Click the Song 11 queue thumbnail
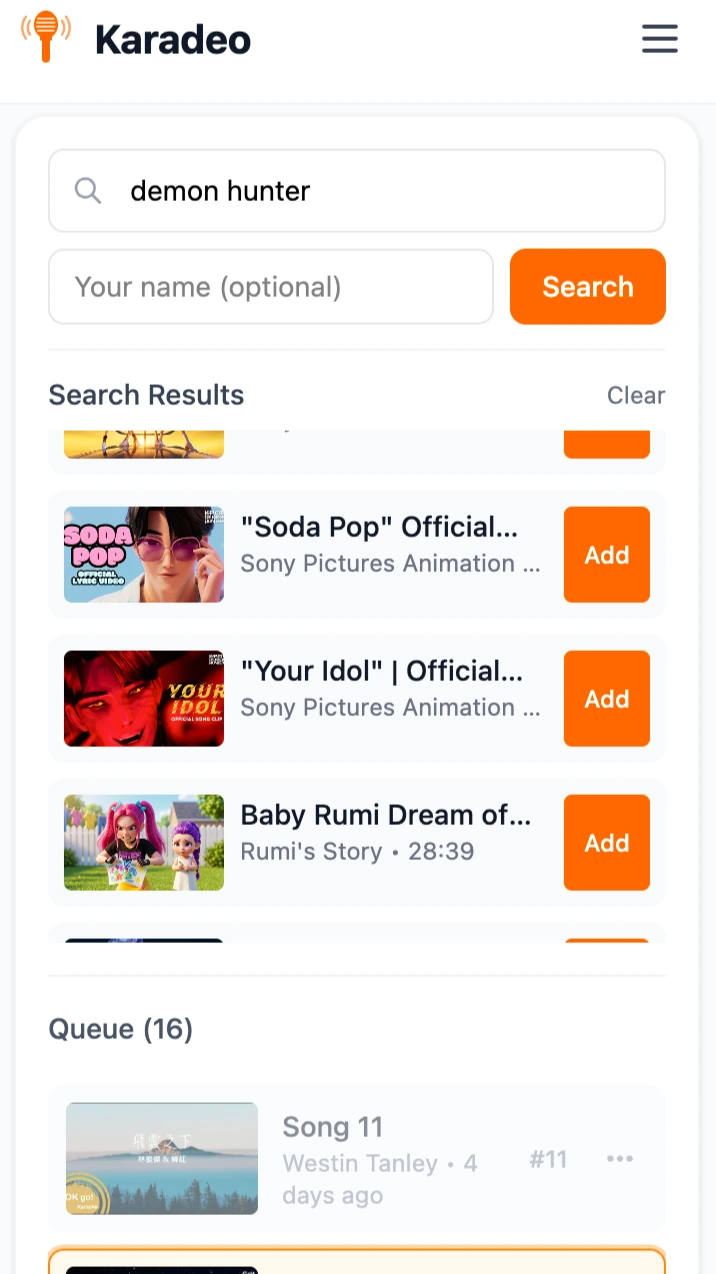The height and width of the screenshot is (1274, 716). tap(161, 1158)
